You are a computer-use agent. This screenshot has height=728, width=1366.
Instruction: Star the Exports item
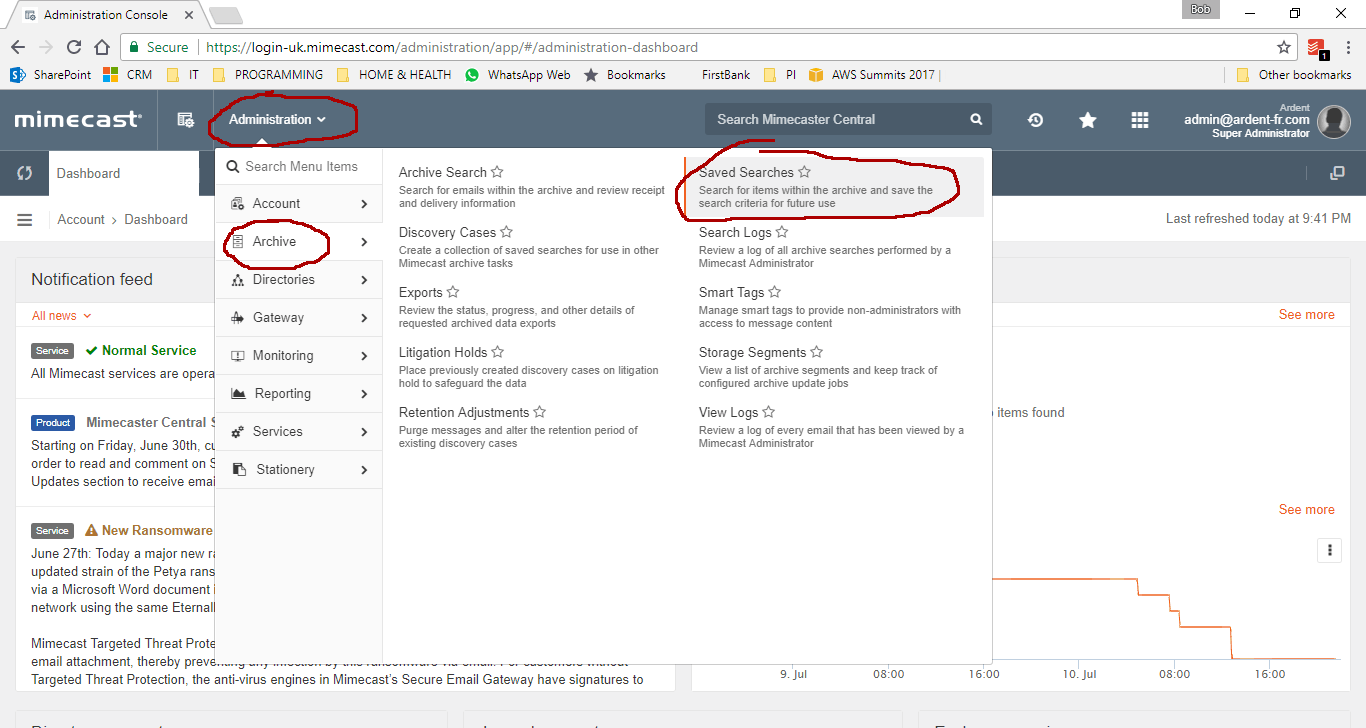[x=453, y=292]
